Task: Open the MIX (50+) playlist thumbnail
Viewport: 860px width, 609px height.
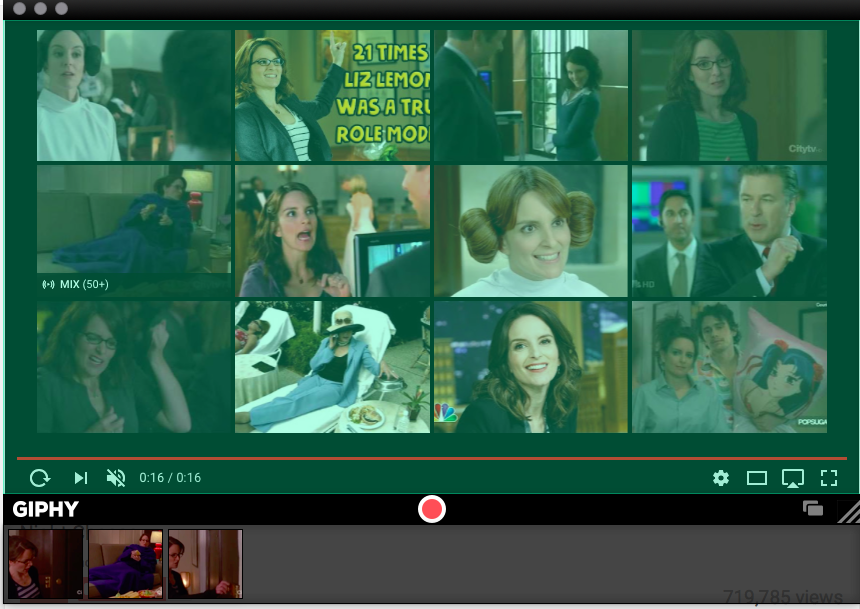Action: tap(134, 231)
